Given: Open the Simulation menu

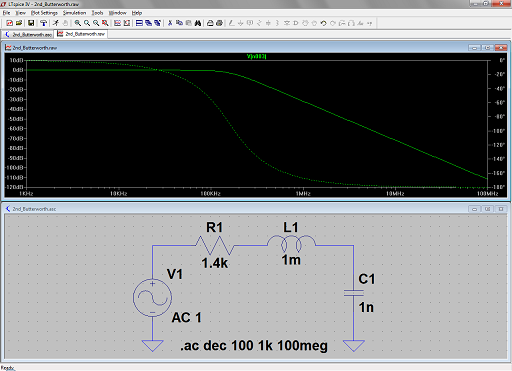Looking at the screenshot, I should point(74,13).
